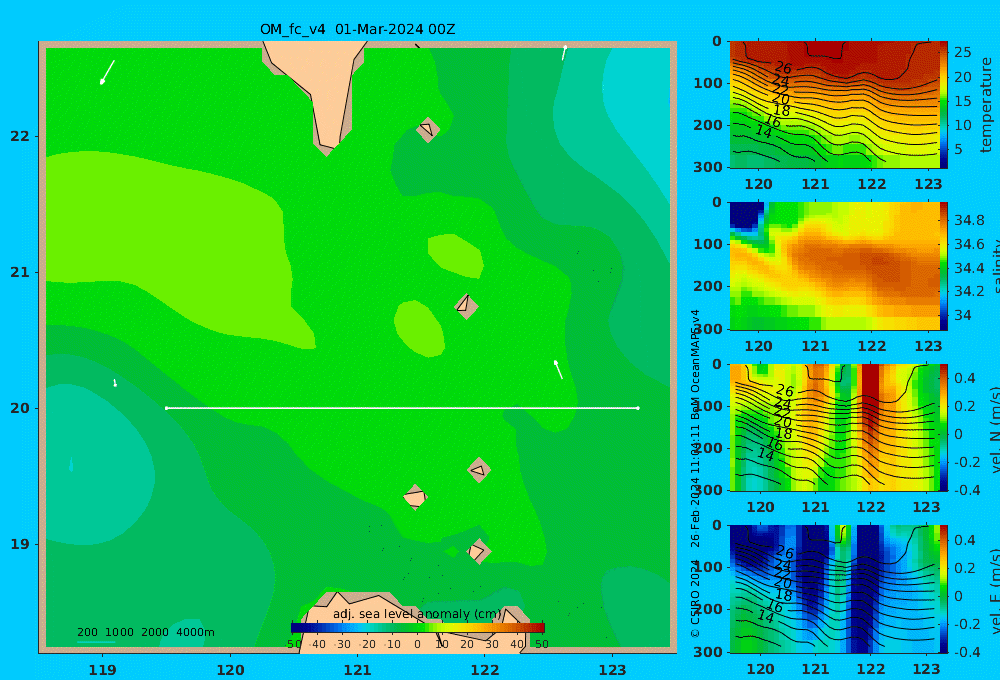Click the title 'OM_fc_v4 01-Mar-2024 00Z'

click(357, 29)
